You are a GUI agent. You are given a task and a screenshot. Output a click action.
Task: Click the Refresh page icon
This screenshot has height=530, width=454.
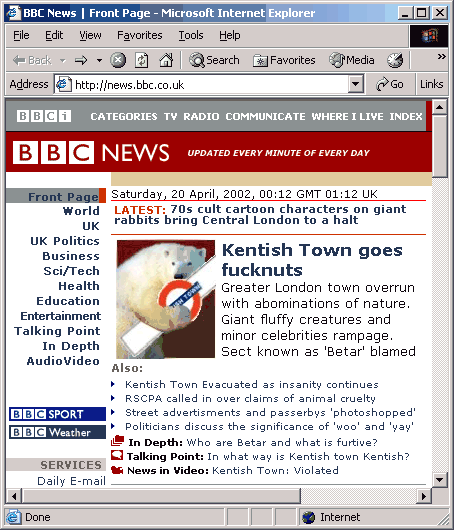point(142,61)
